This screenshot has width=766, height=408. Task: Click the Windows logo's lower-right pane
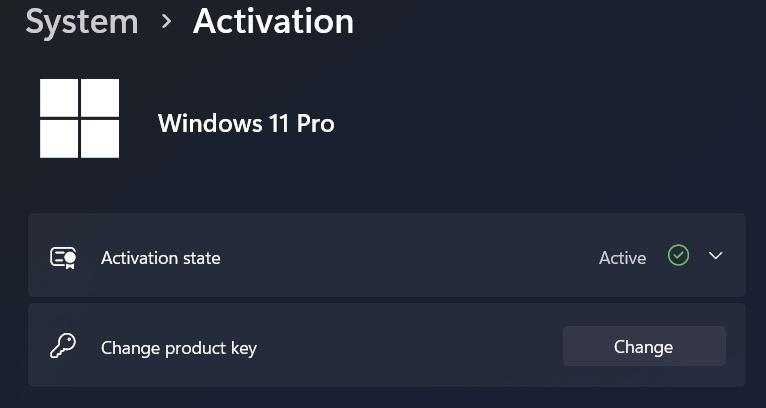point(100,139)
